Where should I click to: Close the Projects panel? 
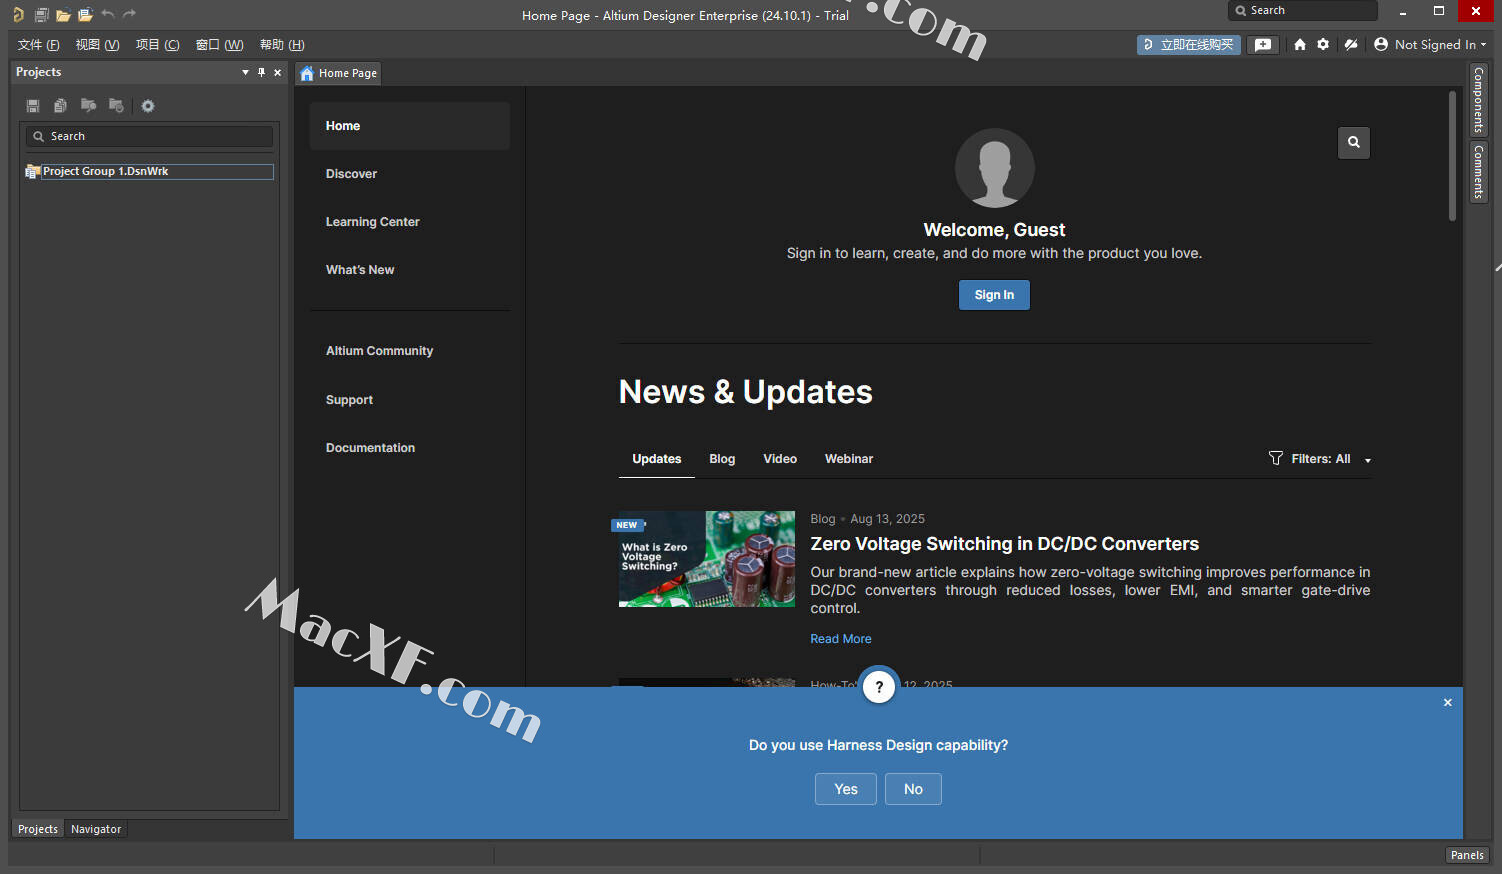click(278, 72)
